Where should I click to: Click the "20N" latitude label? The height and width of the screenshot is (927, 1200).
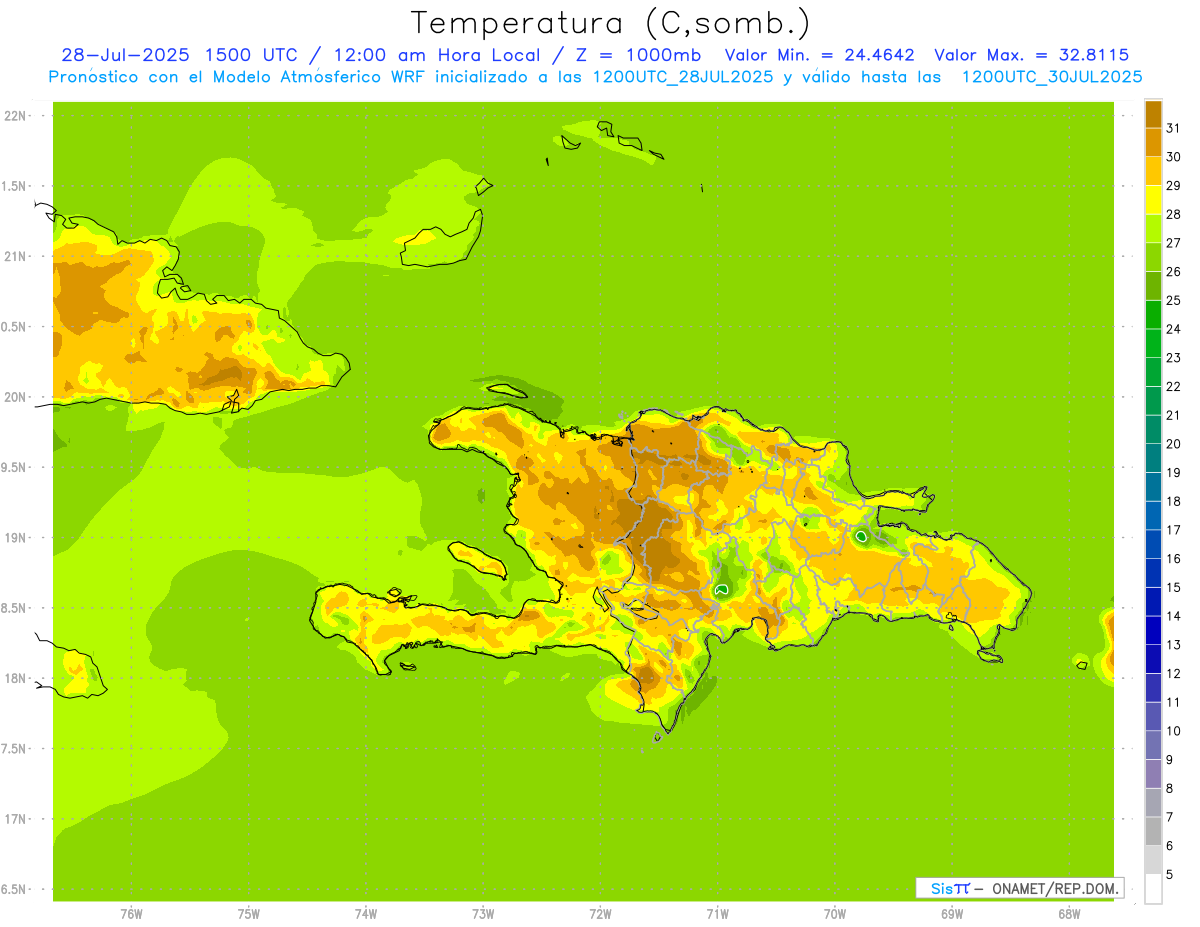point(15,397)
